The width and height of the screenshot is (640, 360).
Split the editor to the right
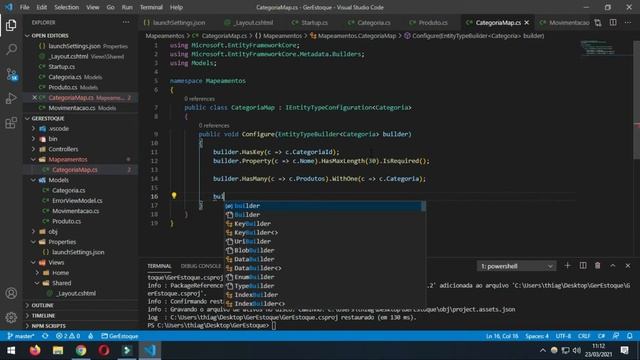pyautogui.click(x=613, y=22)
